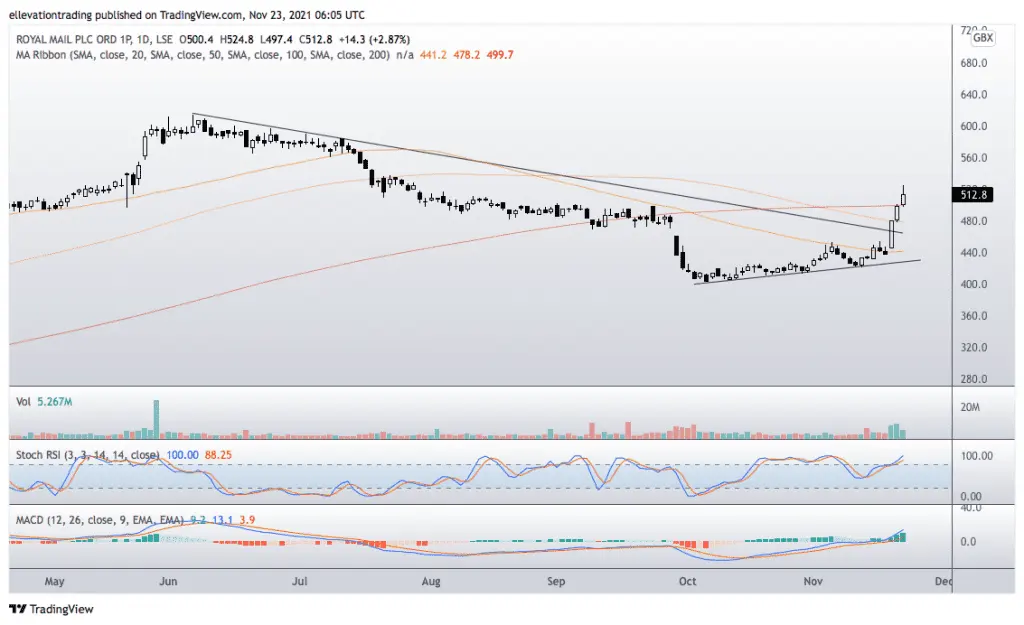Click the 100.00 Stoch RSI axis label
This screenshot has width=1024, height=625.
[x=976, y=456]
